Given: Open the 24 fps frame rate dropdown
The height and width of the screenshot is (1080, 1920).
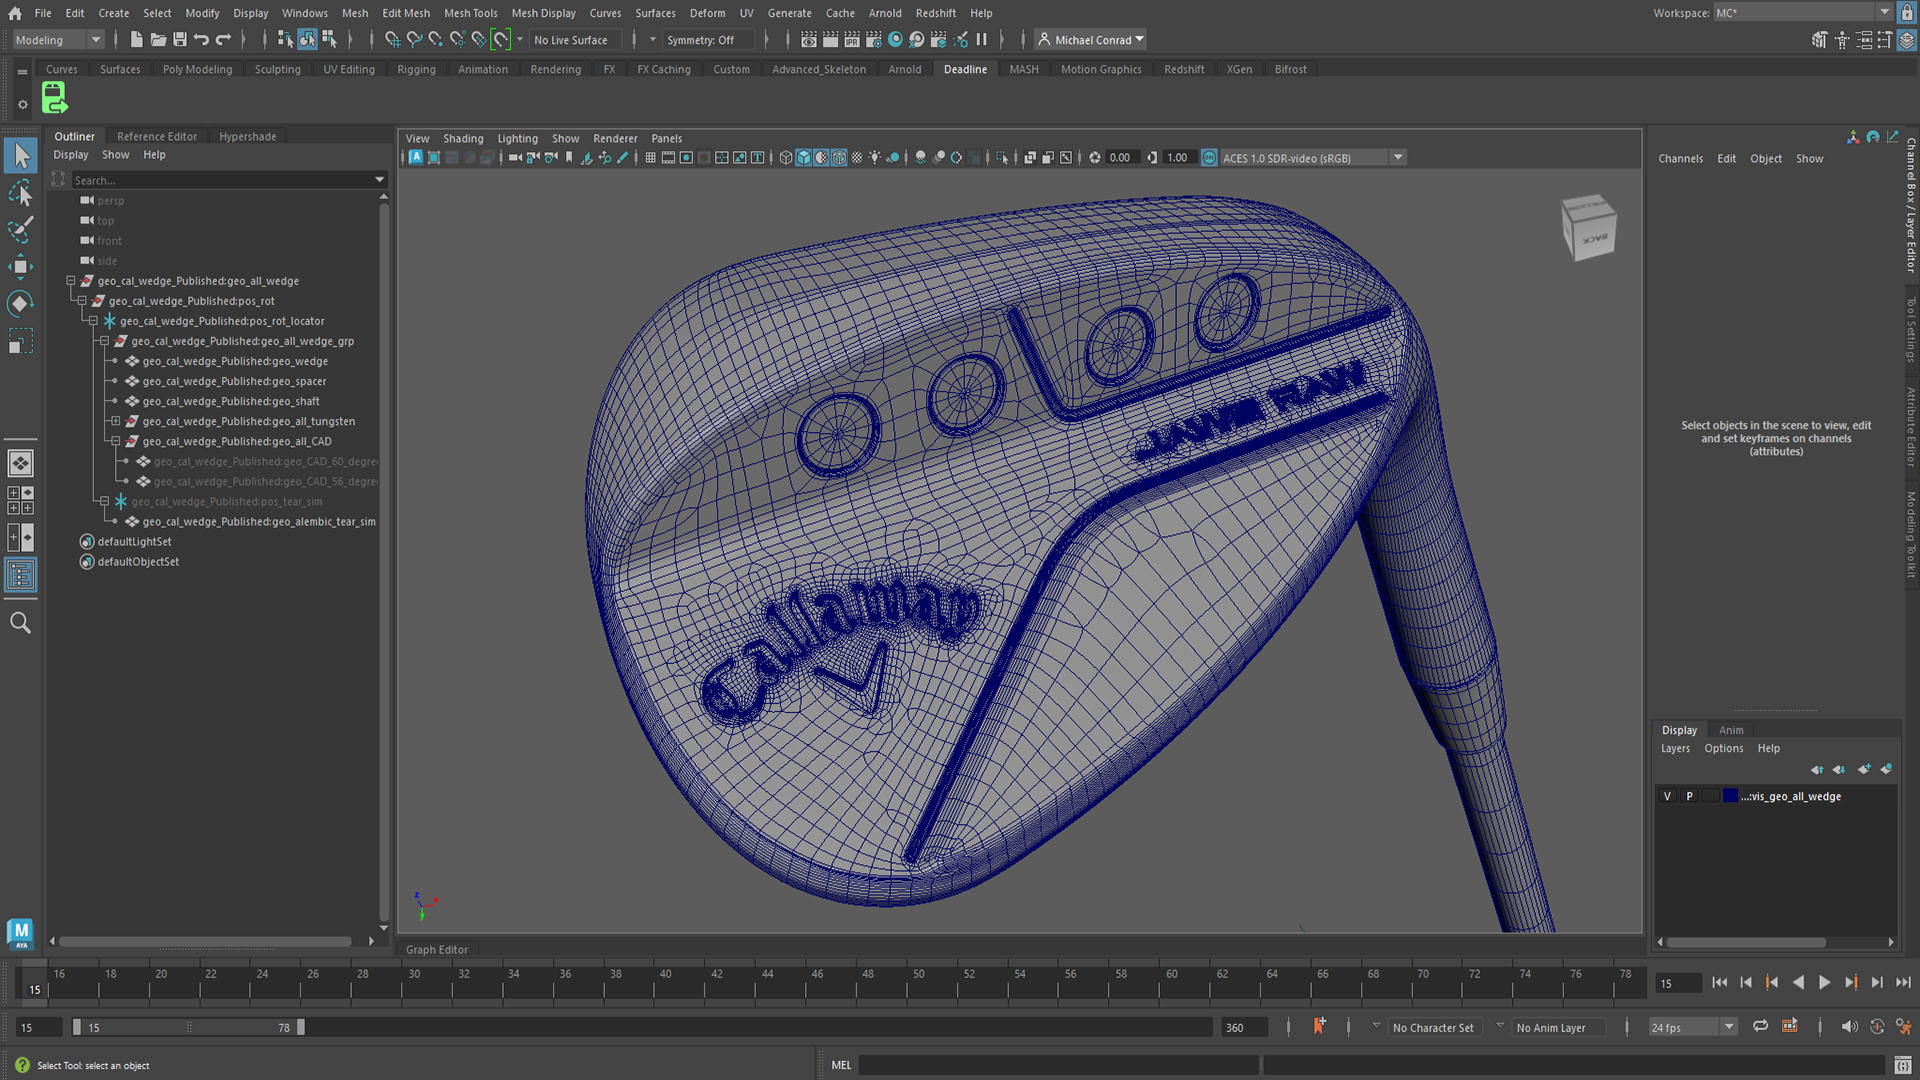Looking at the screenshot, I should click(1728, 1027).
